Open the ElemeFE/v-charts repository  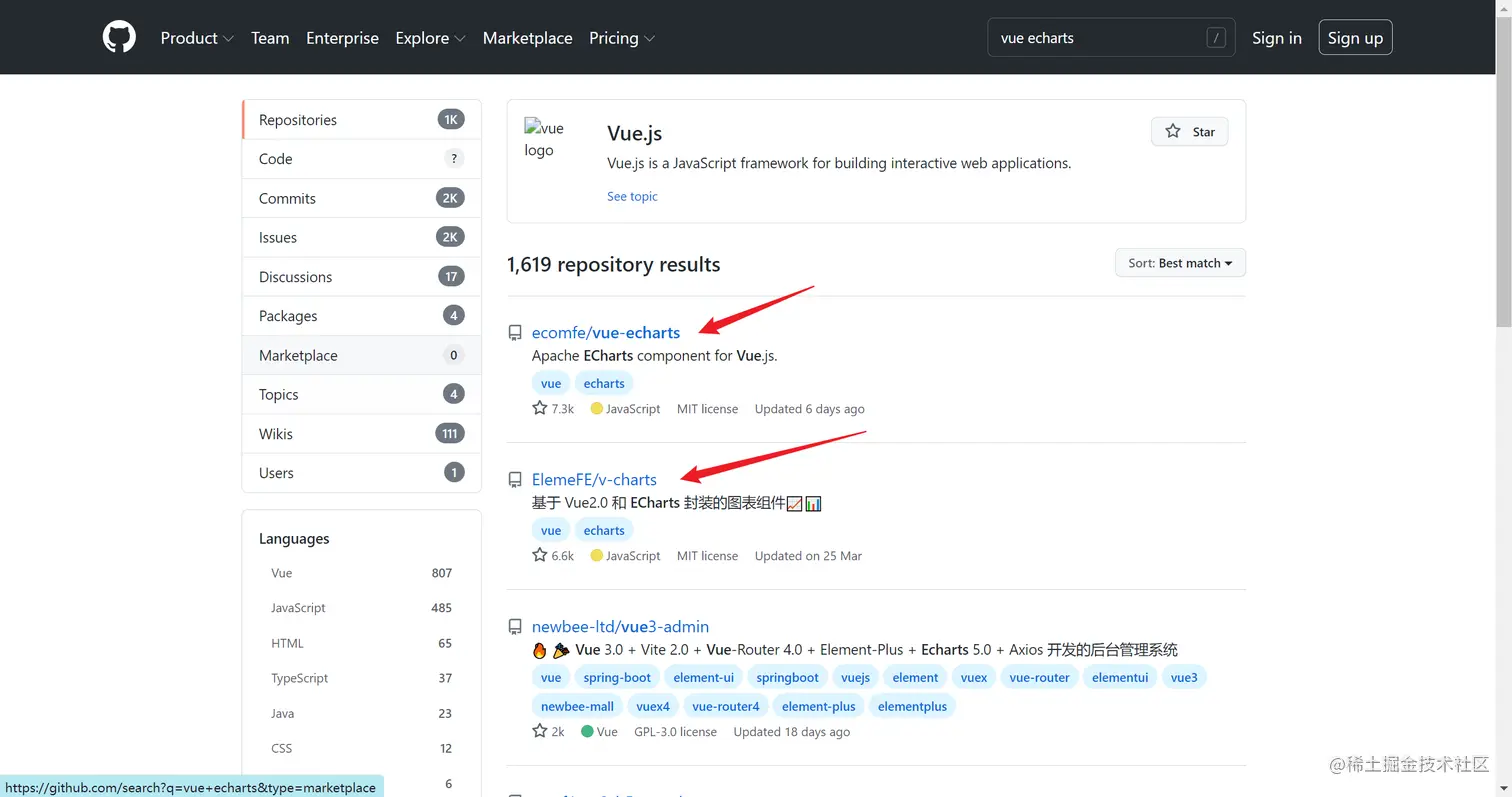pyautogui.click(x=594, y=480)
